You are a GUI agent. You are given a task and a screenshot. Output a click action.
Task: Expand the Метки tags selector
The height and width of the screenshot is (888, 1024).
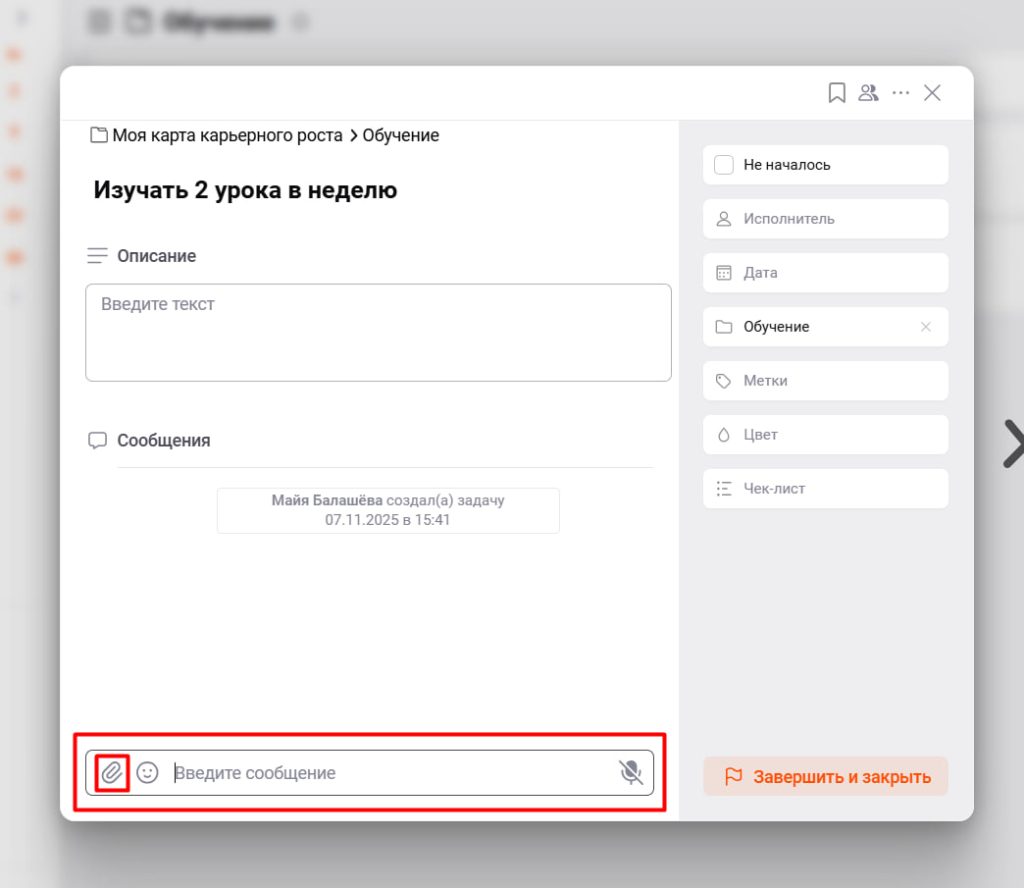point(825,381)
